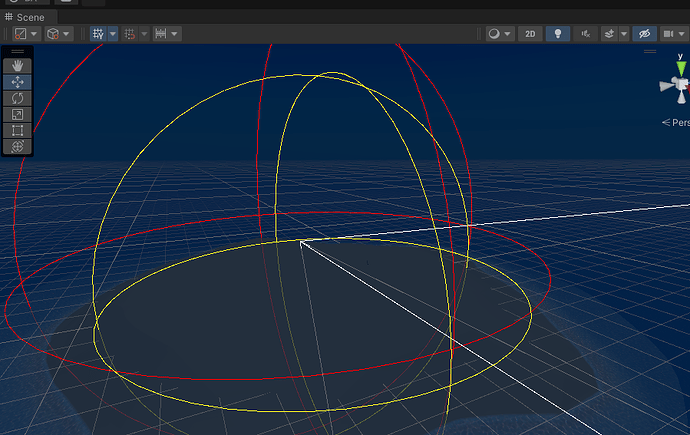Click the left gray gizmo cone
Image resolution: width=690 pixels, height=435 pixels.
click(x=666, y=86)
